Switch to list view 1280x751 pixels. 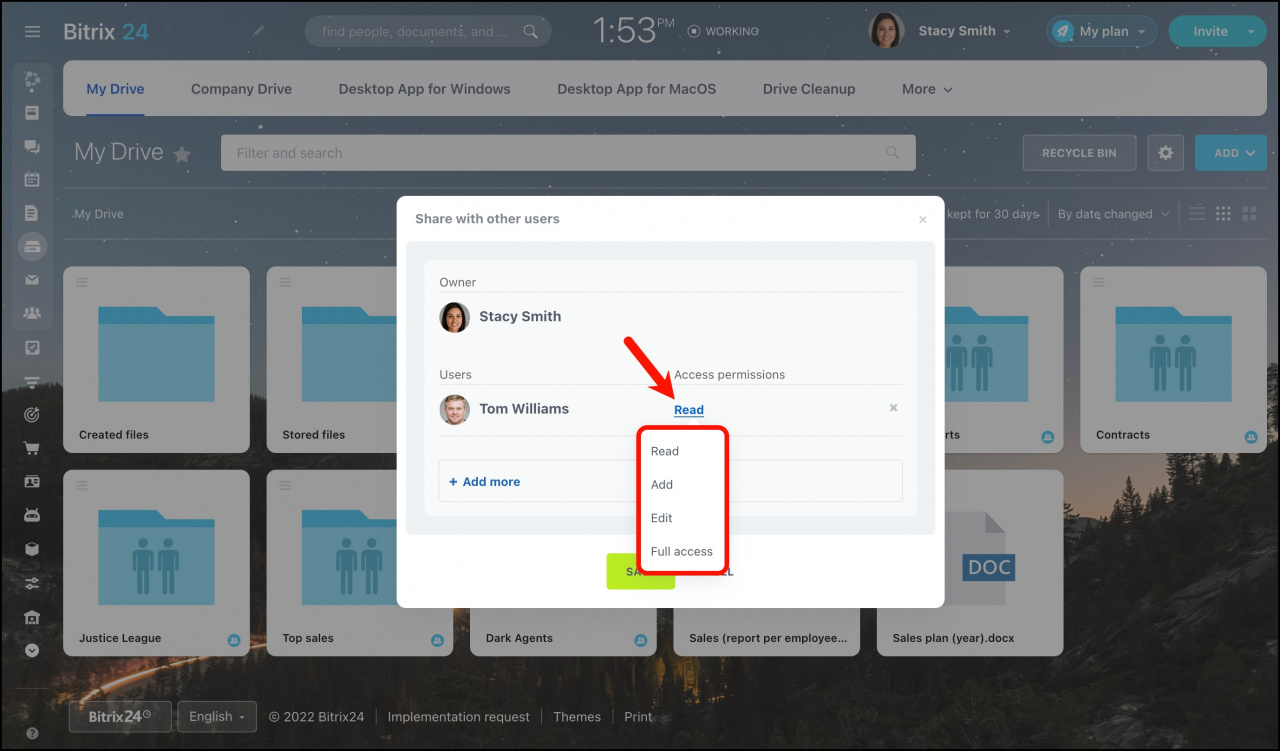click(1197, 213)
